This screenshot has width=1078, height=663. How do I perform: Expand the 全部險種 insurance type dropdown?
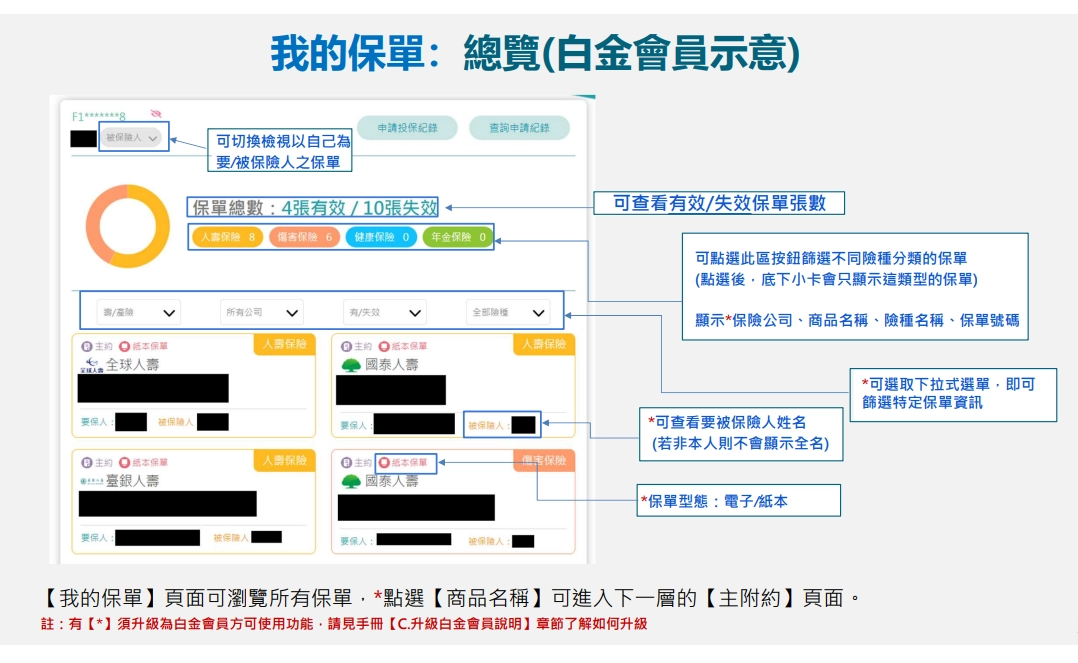507,312
